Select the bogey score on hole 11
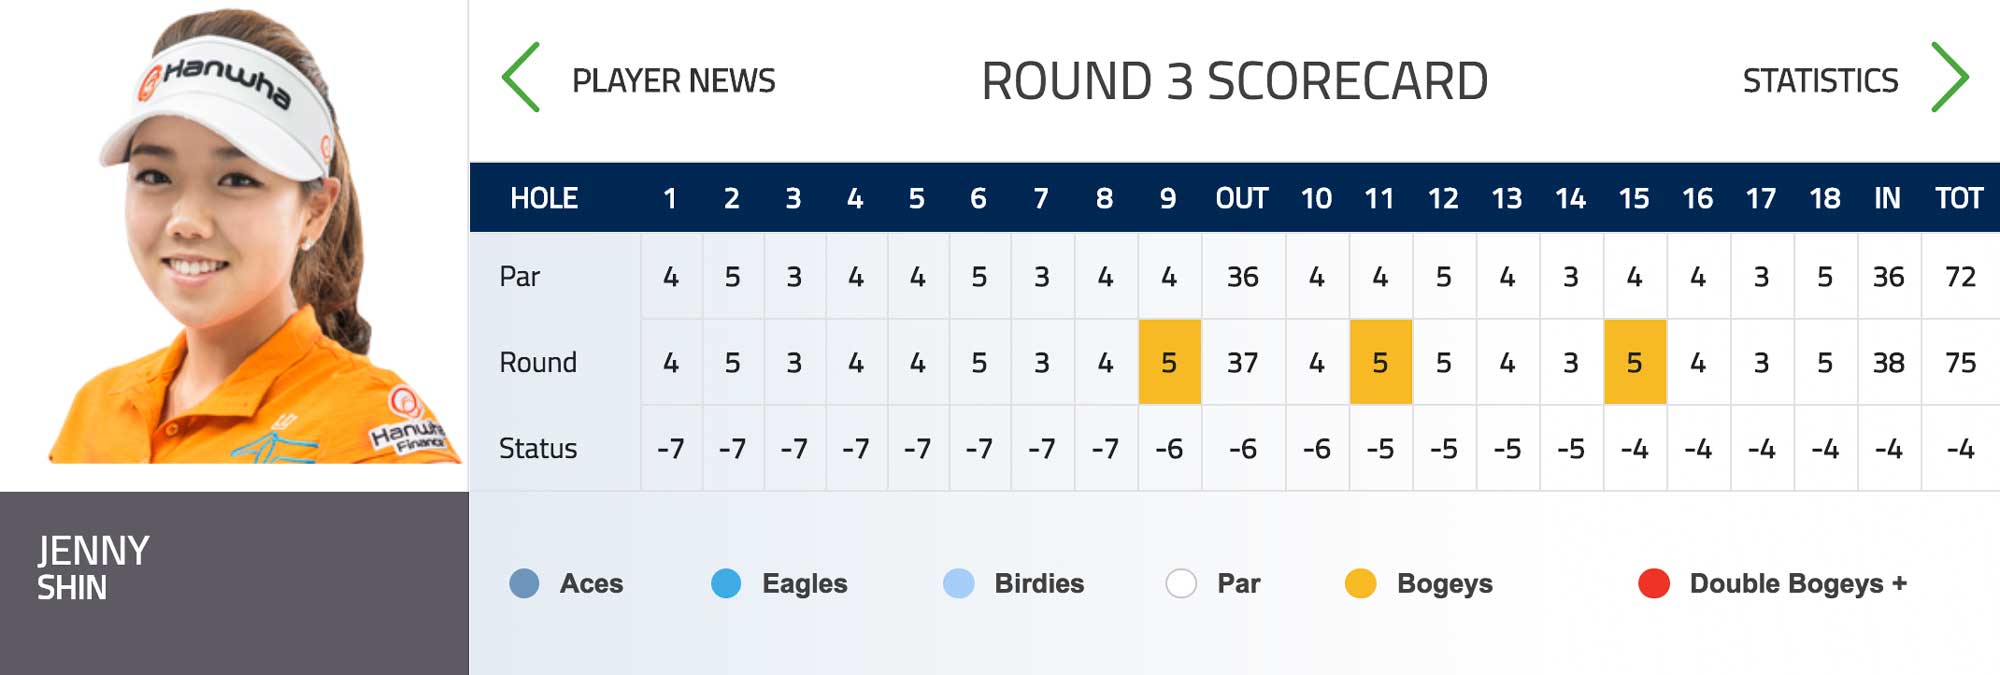 coord(1380,362)
